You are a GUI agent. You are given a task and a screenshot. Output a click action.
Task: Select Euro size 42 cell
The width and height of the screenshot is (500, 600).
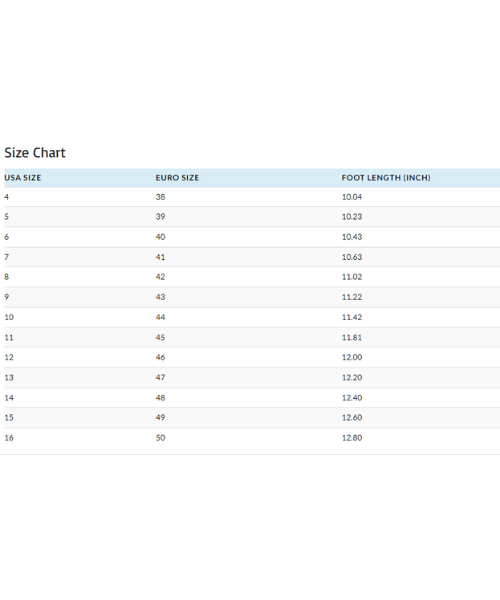point(160,277)
